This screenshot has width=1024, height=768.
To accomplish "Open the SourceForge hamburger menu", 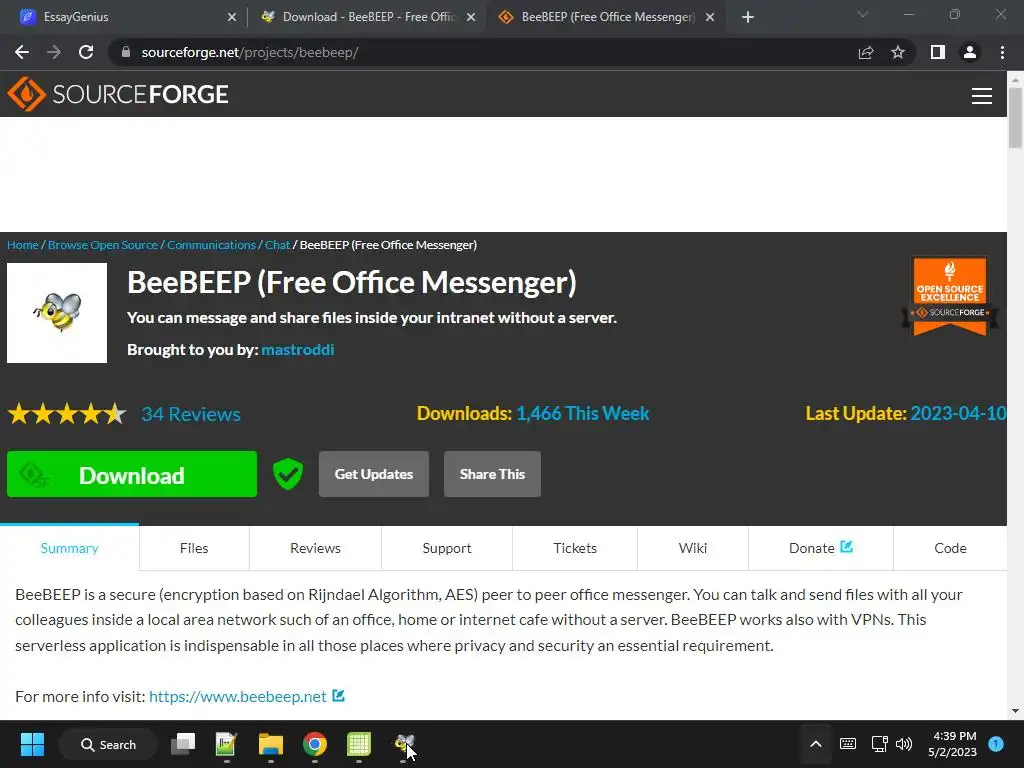I will [982, 95].
